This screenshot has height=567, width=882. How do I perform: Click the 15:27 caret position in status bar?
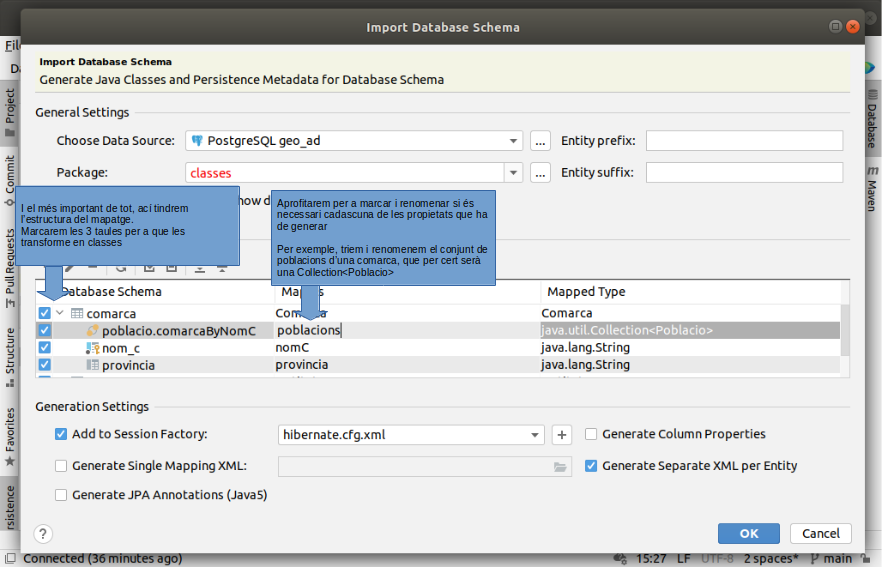pyautogui.click(x=651, y=559)
